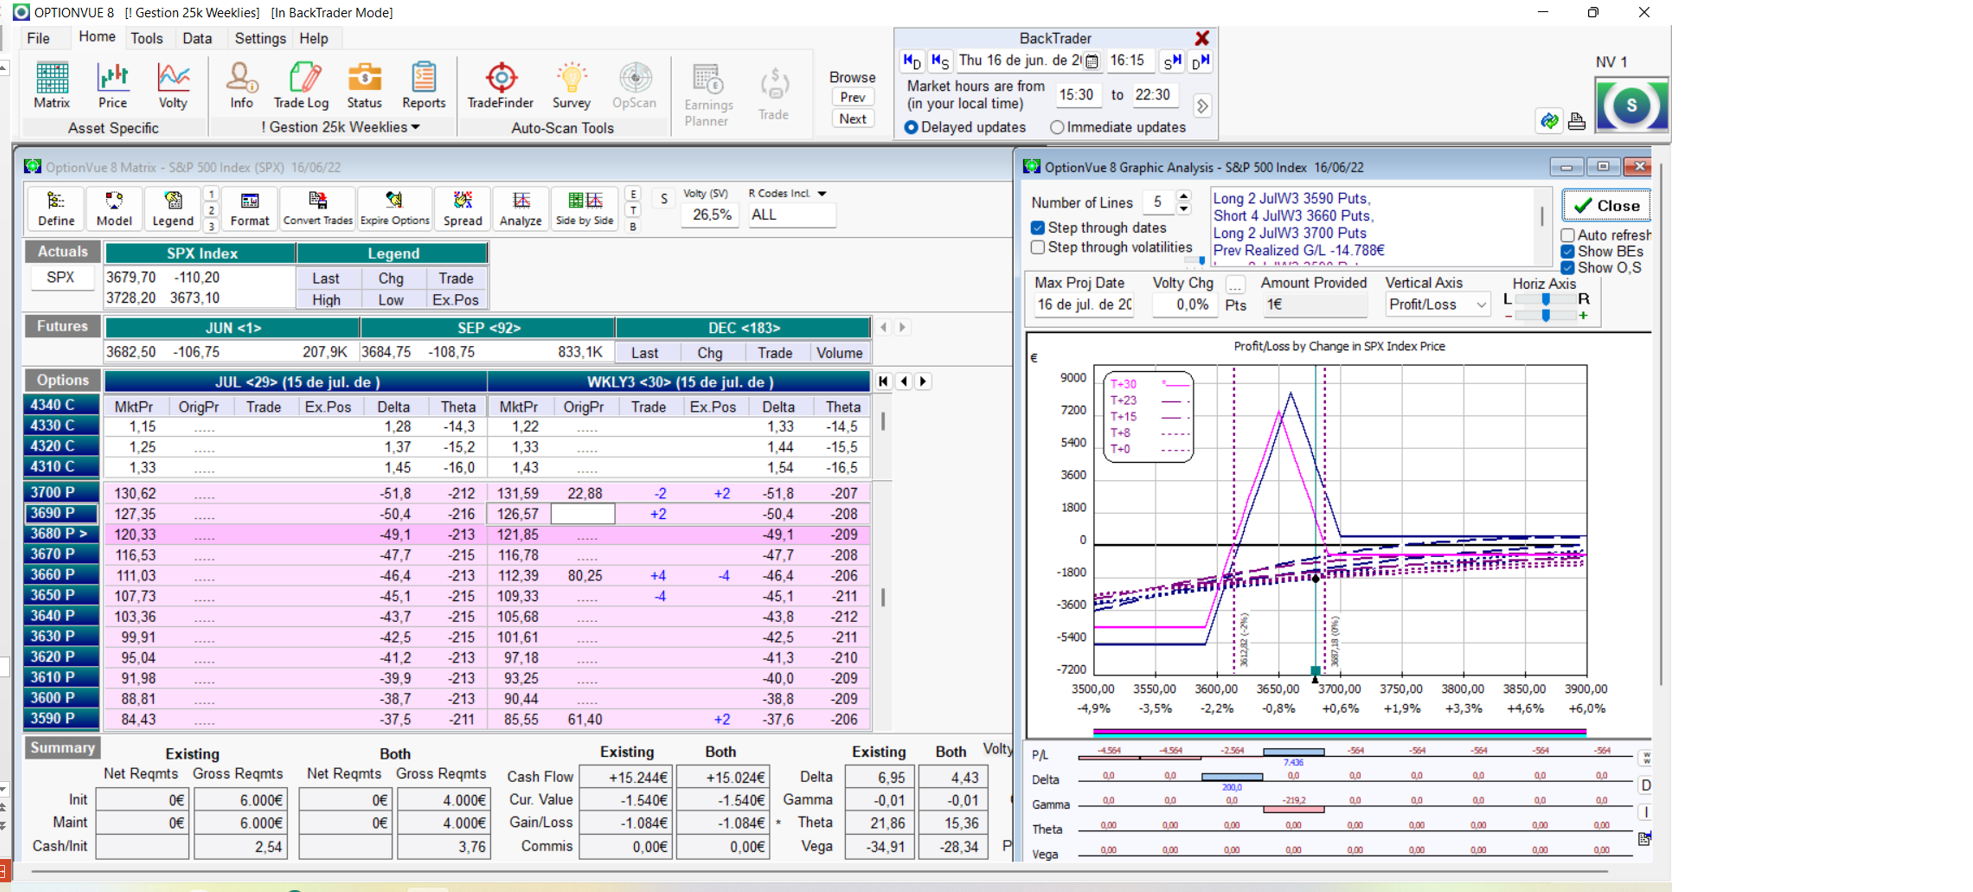The image size is (1973, 892).
Task: Click Browse Prev button
Action: (x=852, y=97)
